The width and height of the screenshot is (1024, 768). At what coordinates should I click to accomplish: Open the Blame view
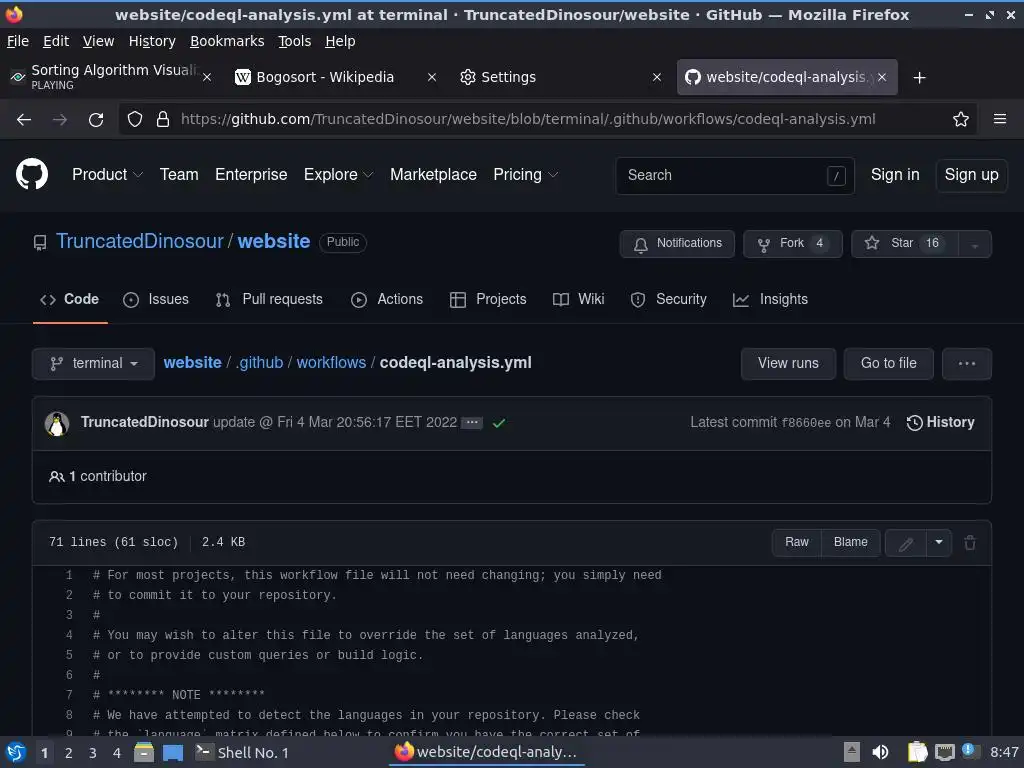pos(850,543)
